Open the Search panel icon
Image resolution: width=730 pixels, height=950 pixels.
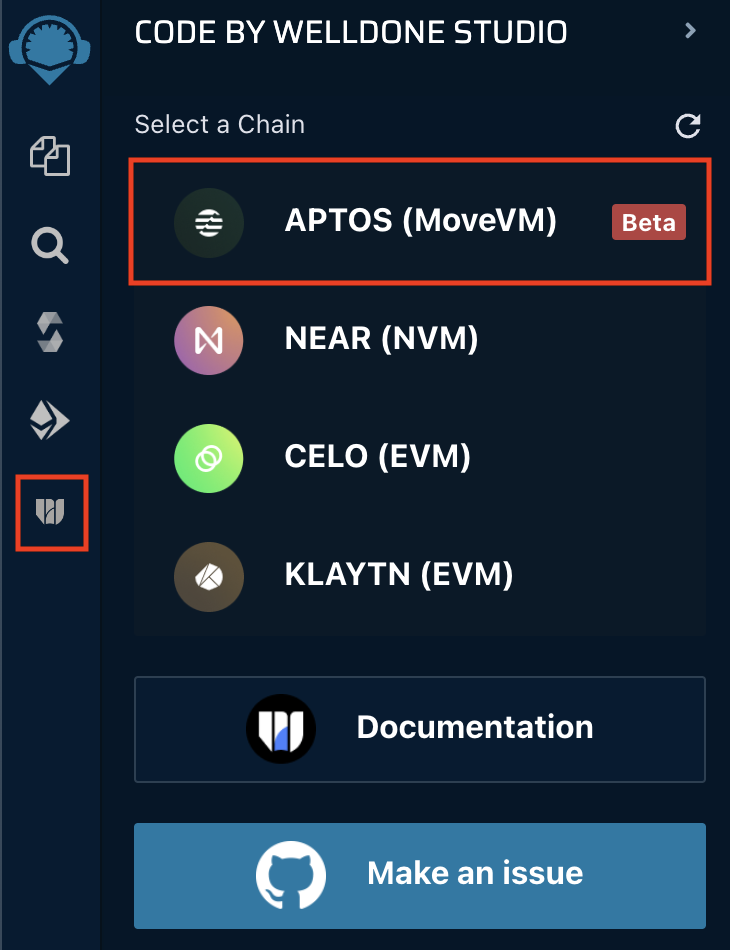[50, 243]
